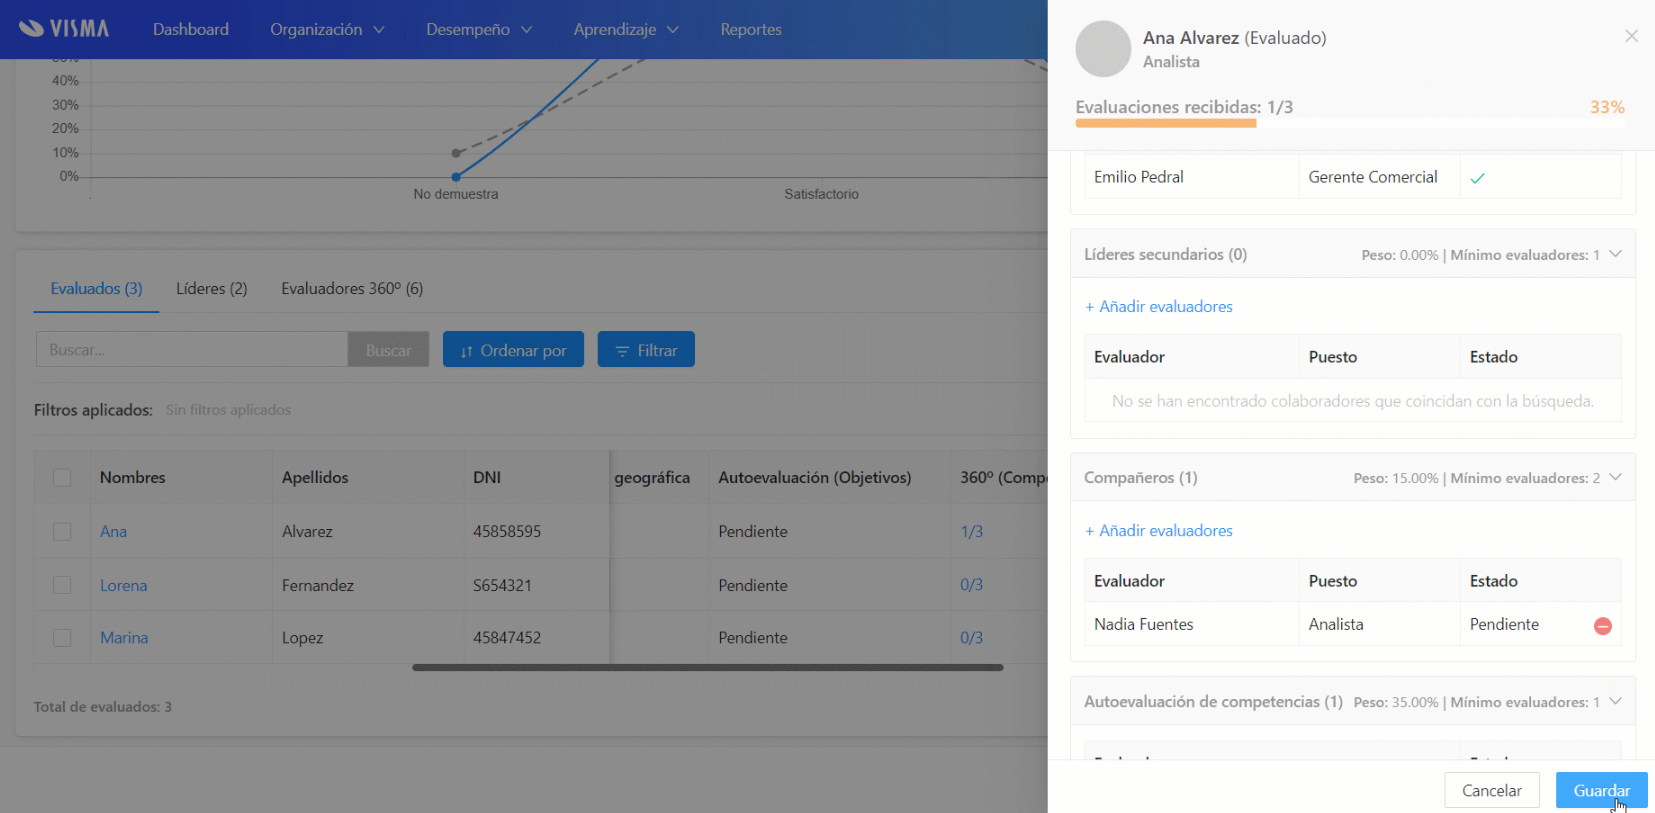
Task: Click the Apellidos column header
Action: click(x=315, y=478)
